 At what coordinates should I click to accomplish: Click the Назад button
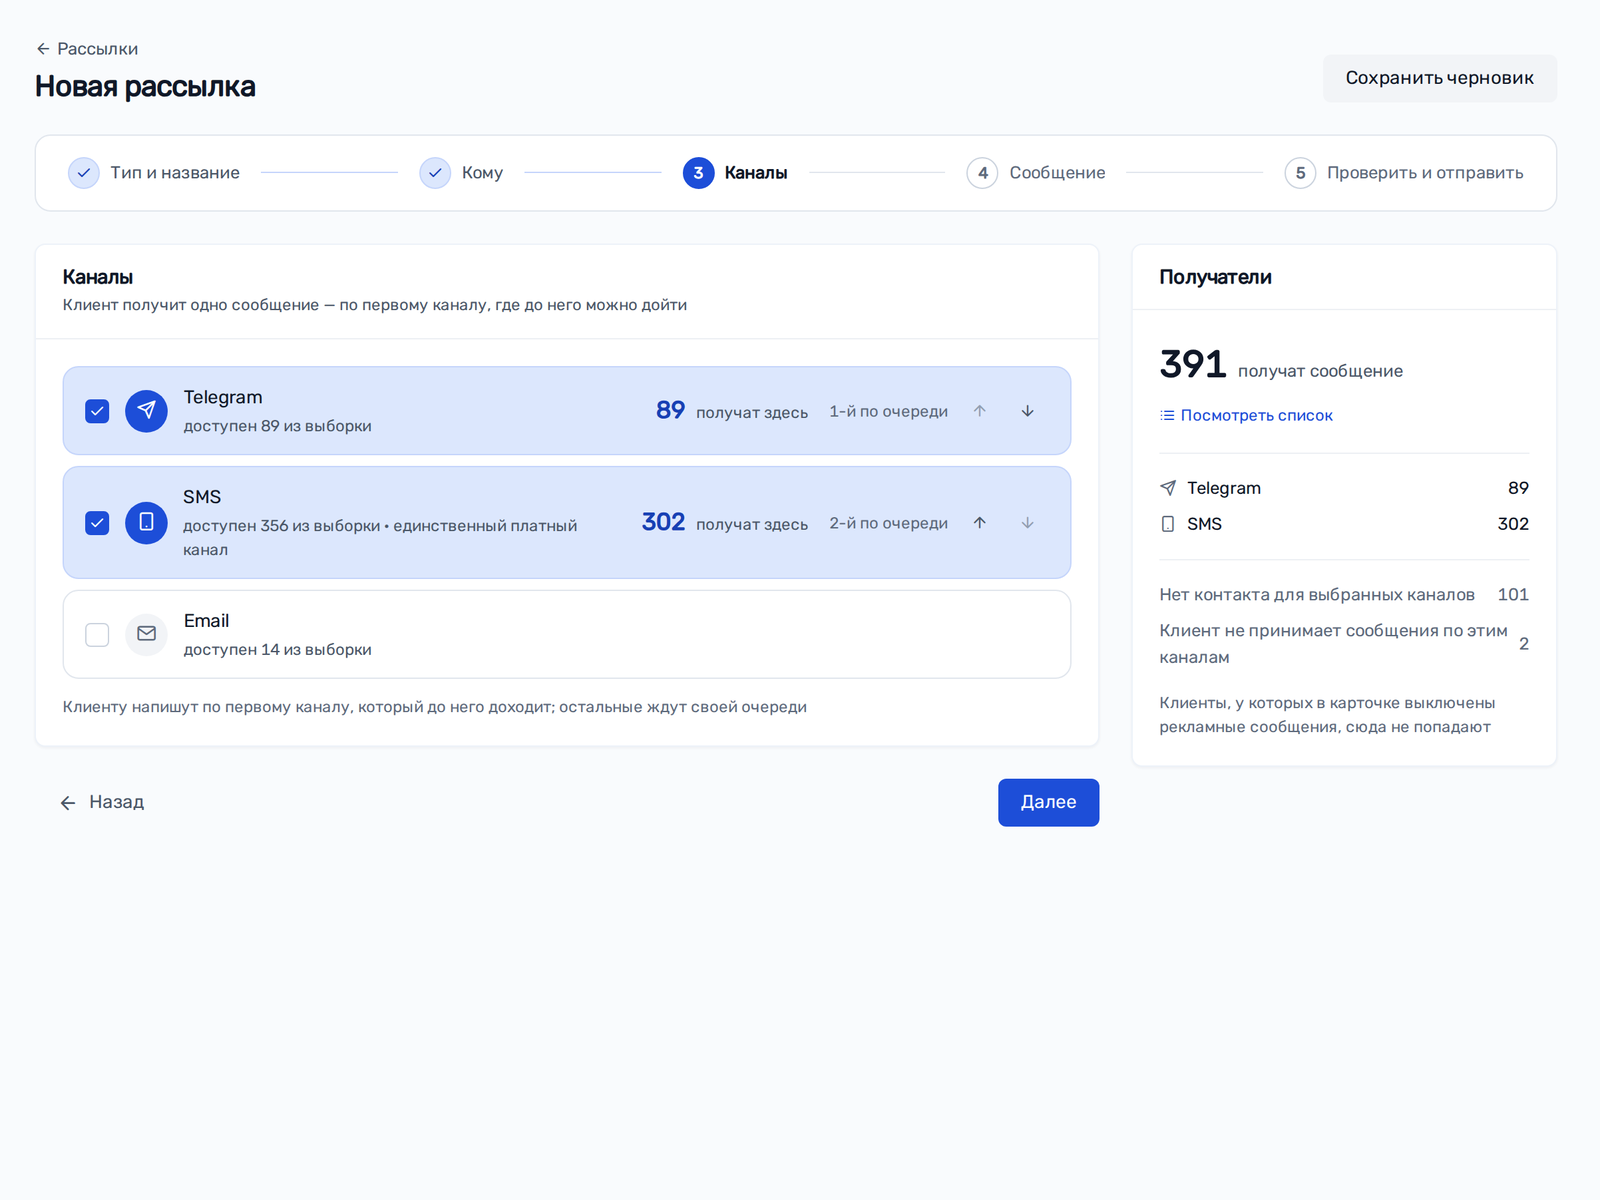(x=102, y=802)
